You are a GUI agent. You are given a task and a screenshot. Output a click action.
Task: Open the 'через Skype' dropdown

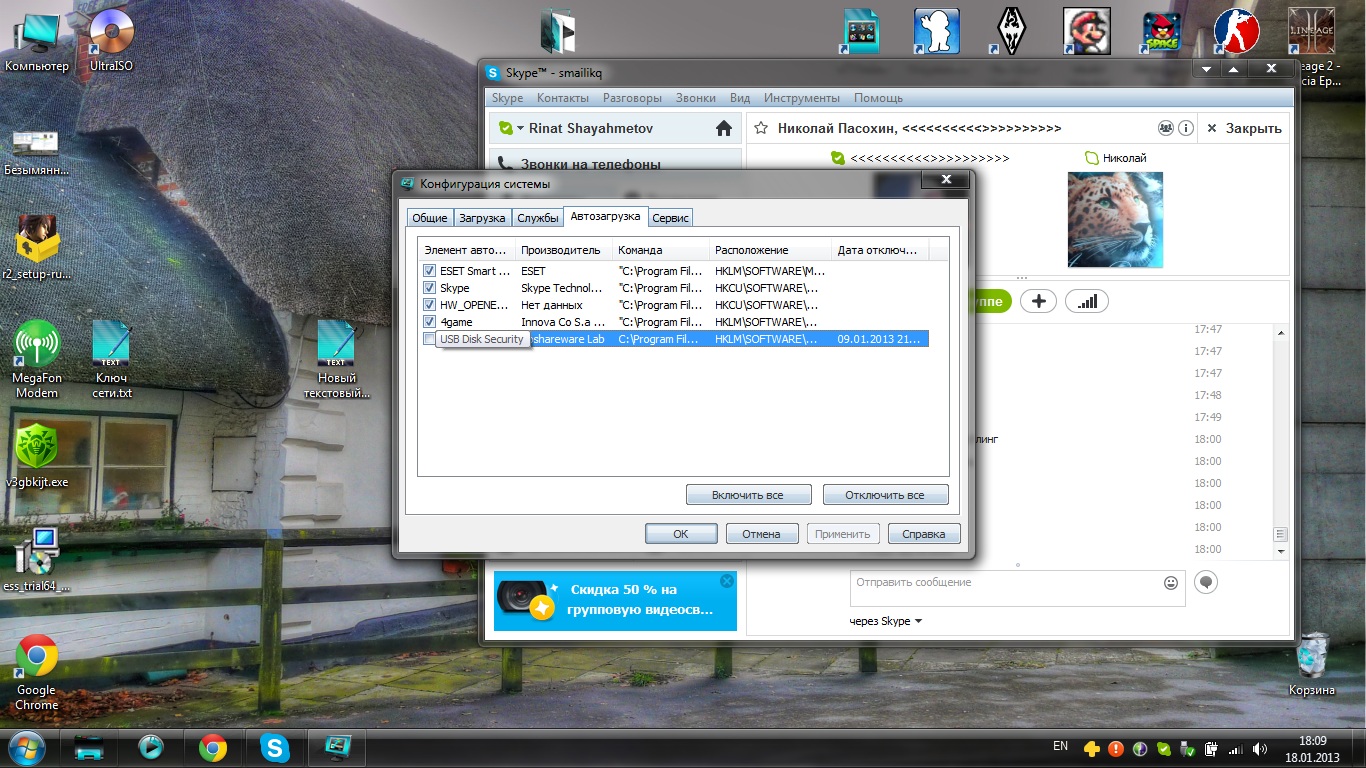(886, 621)
